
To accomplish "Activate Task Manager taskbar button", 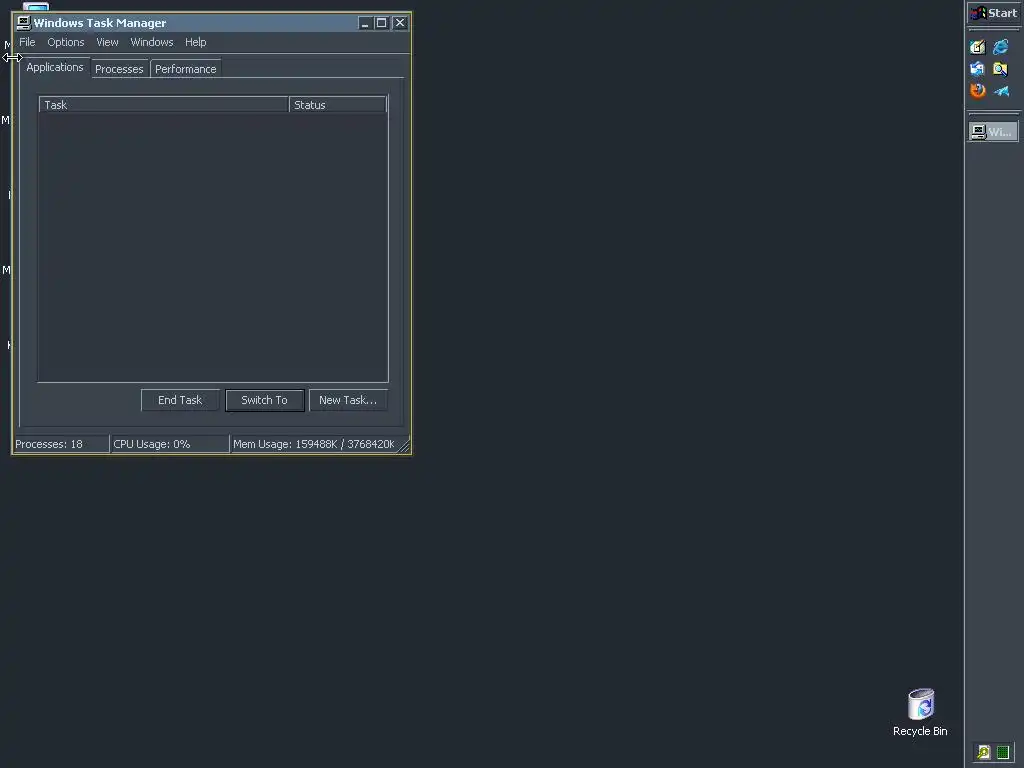I will coord(993,132).
